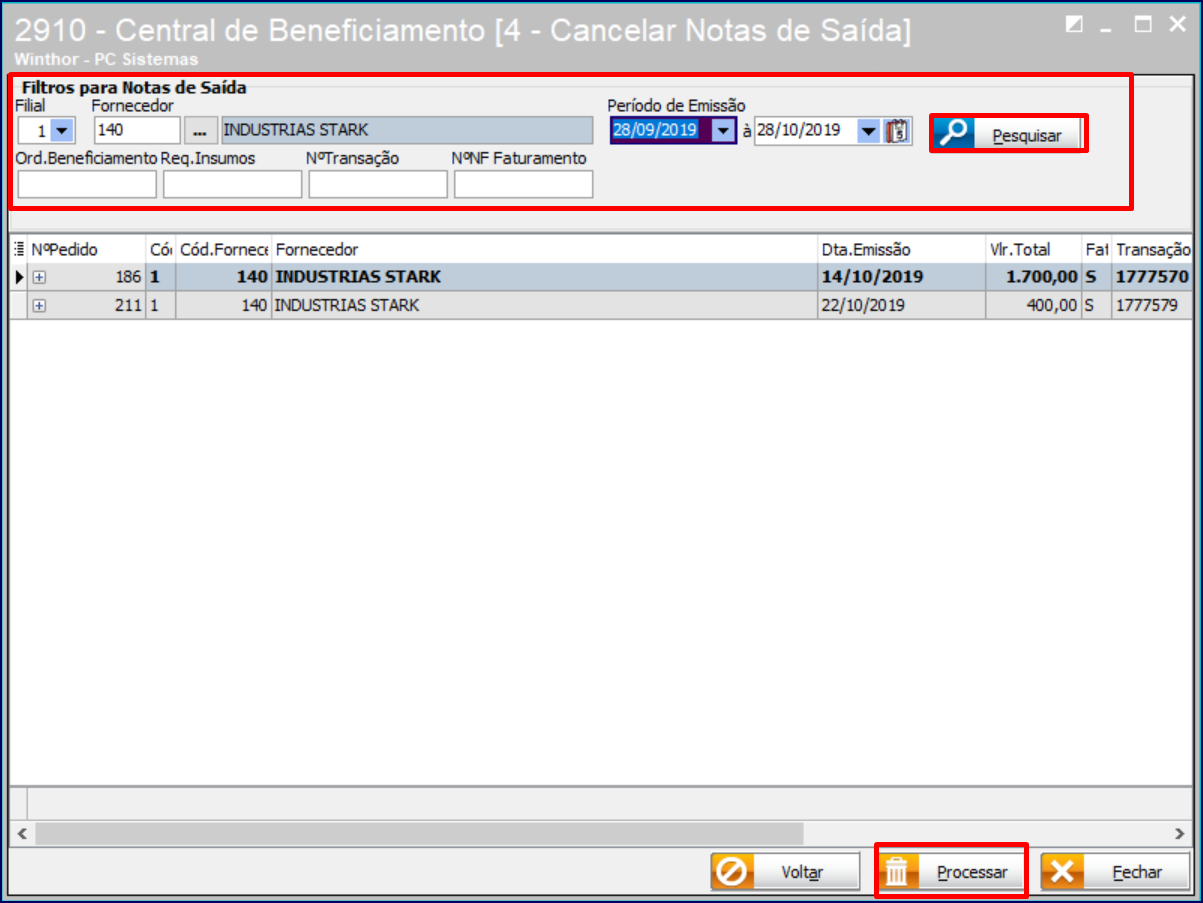Select INDUSTRIAS STARK in order 211 row
The image size is (1203, 903).
(544, 306)
